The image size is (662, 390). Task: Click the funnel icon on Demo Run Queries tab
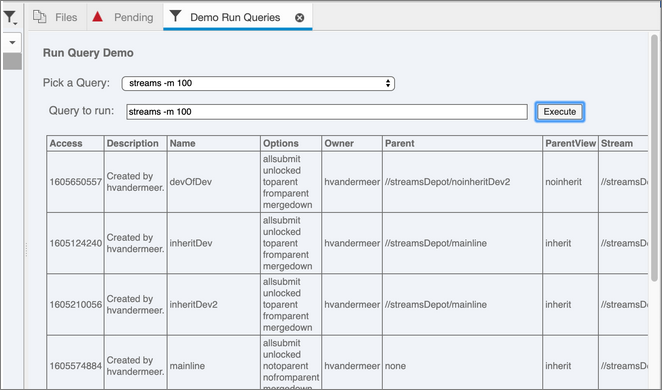click(x=175, y=16)
